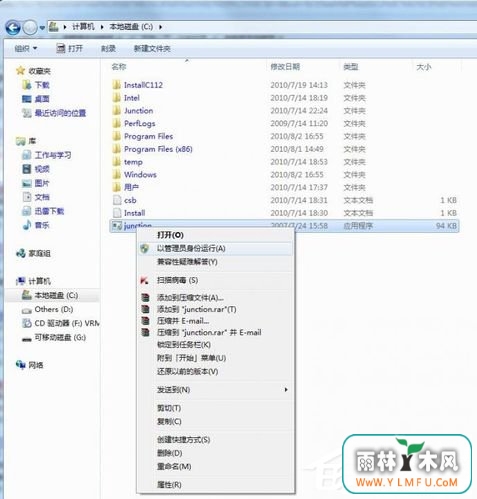Image resolution: width=477 pixels, height=499 pixels.
Task: Choose 打开(O) in the context menu
Action: pyautogui.click(x=215, y=235)
